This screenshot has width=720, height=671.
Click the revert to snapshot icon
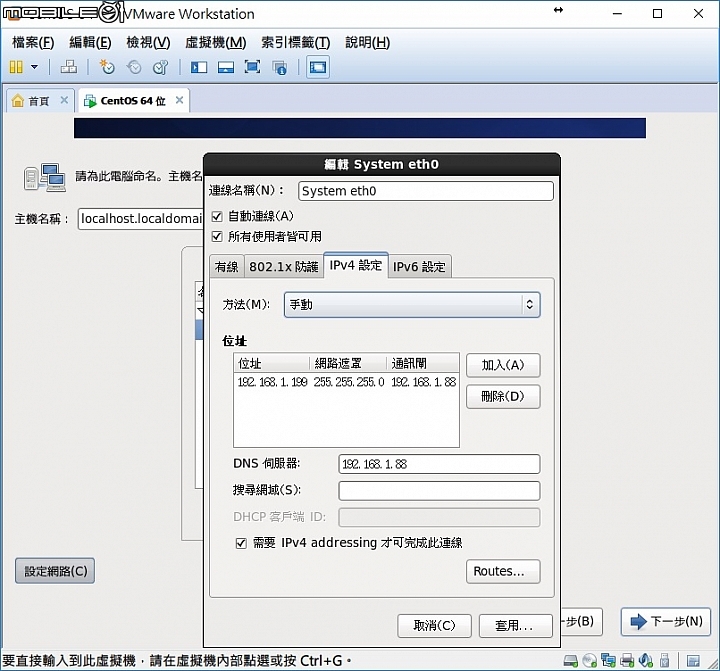134,67
